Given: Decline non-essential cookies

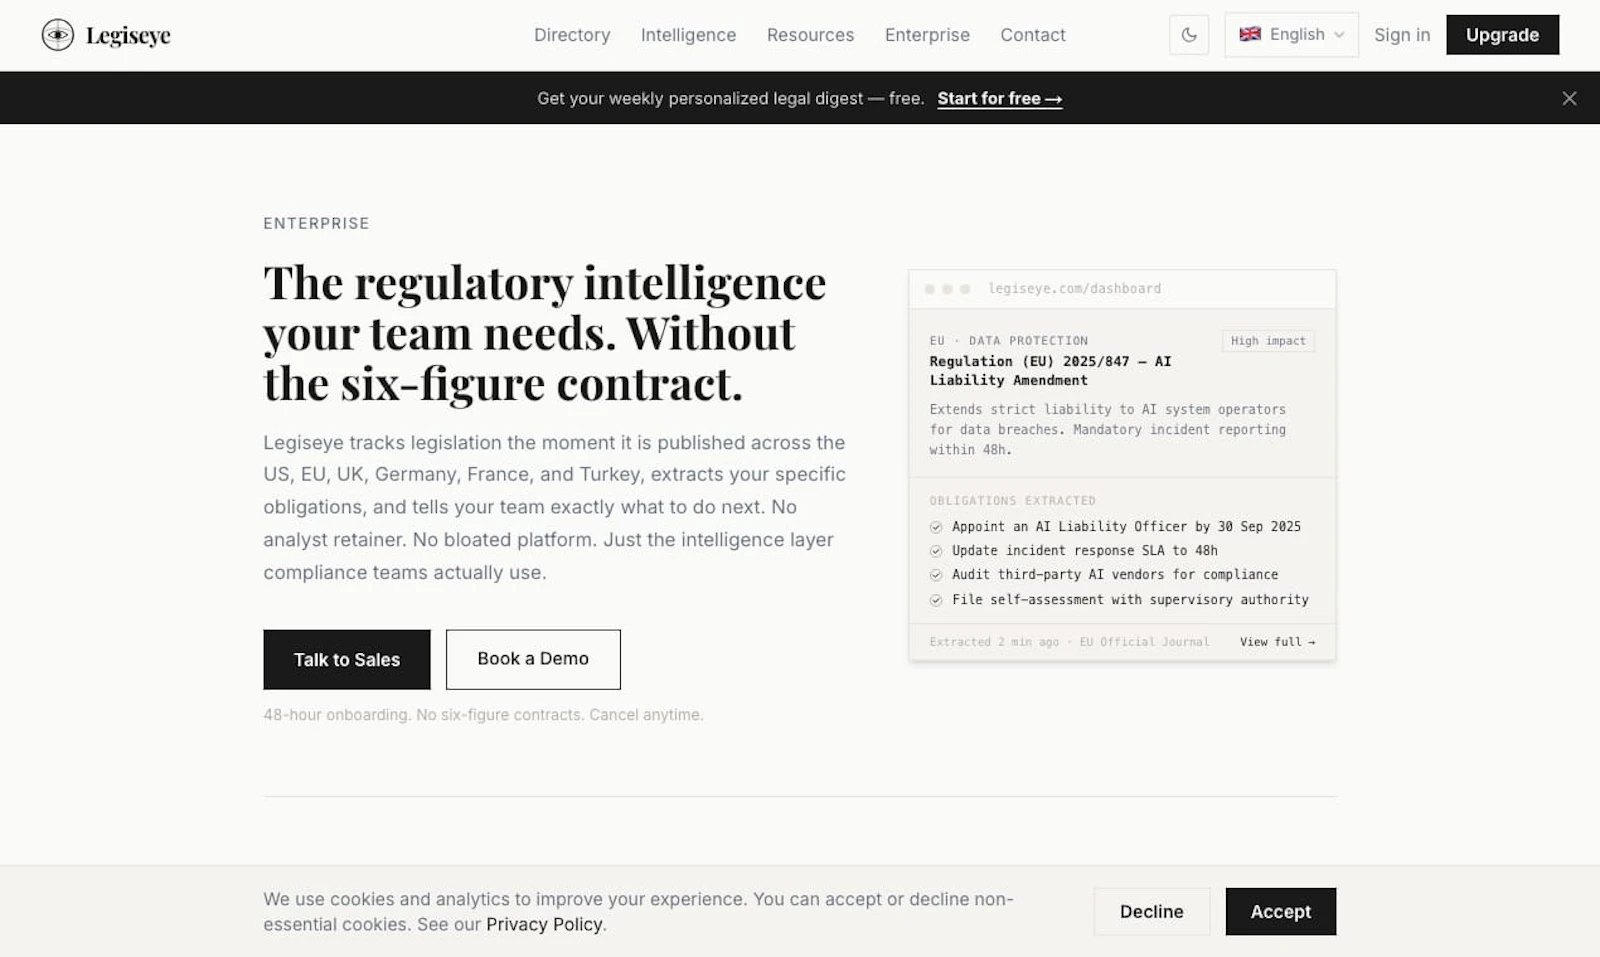Looking at the screenshot, I should pos(1151,912).
